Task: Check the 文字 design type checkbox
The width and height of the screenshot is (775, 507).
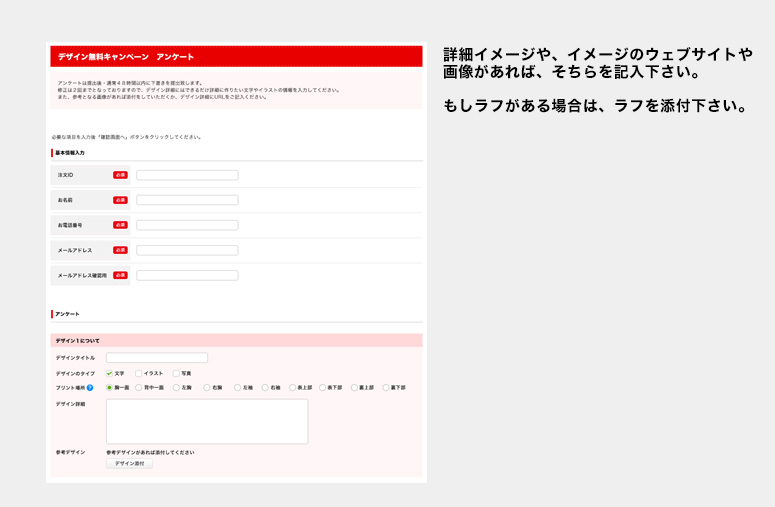Action: pos(109,373)
